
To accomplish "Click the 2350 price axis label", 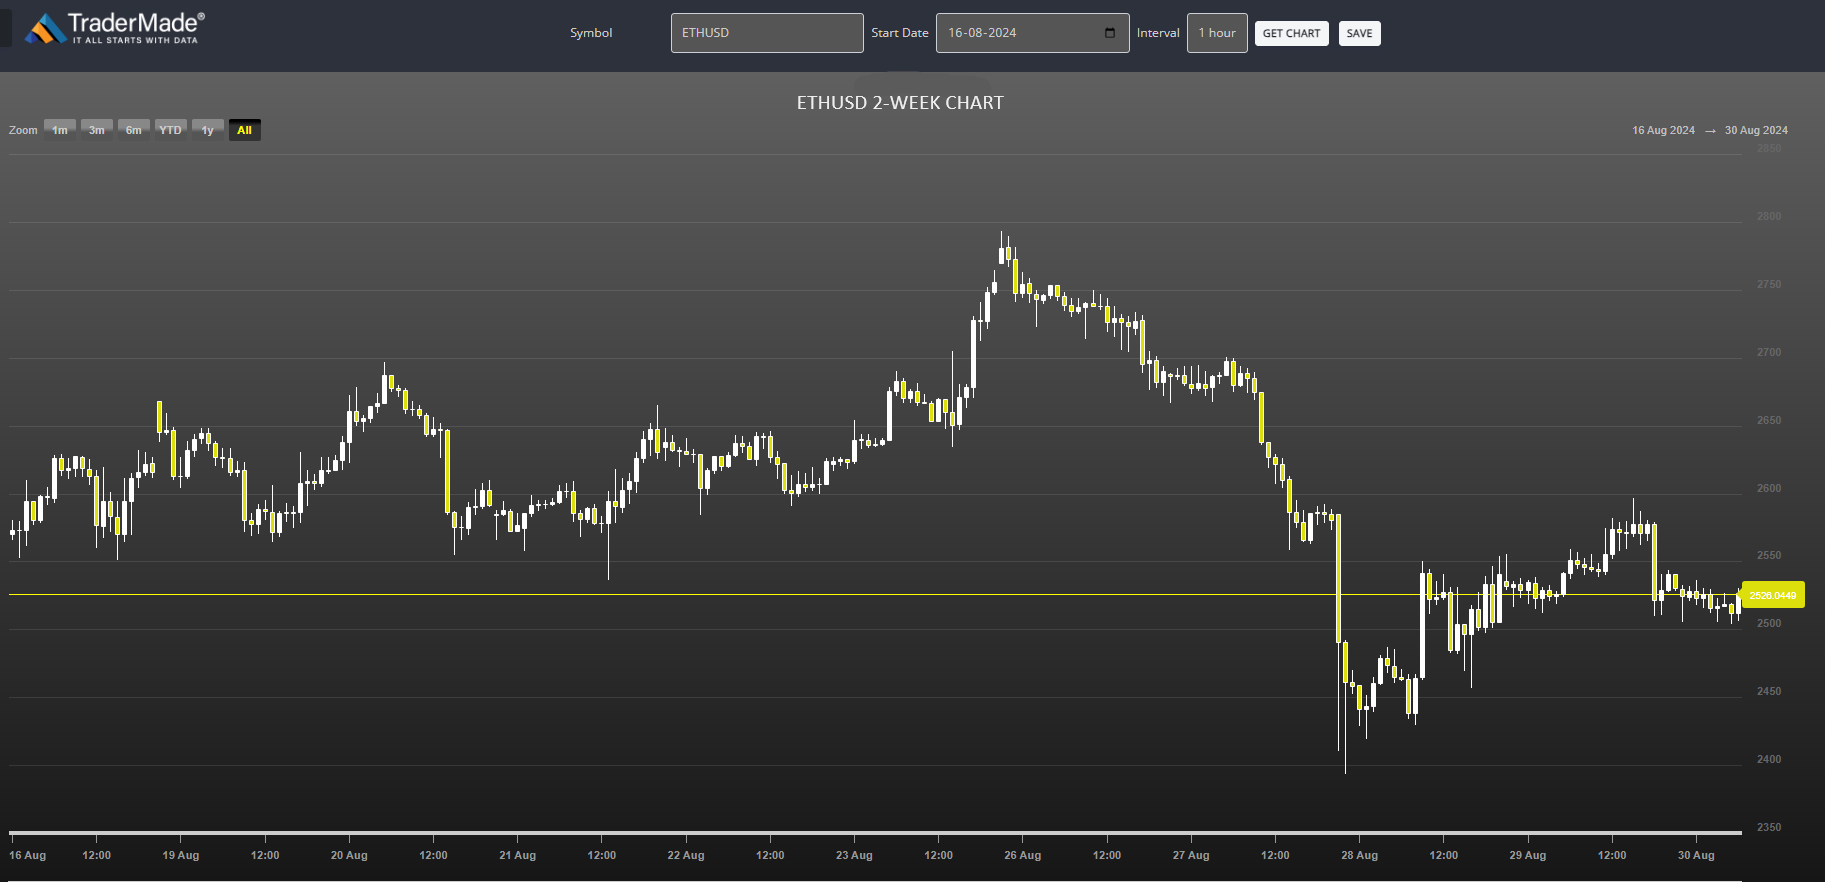I will click(1769, 827).
